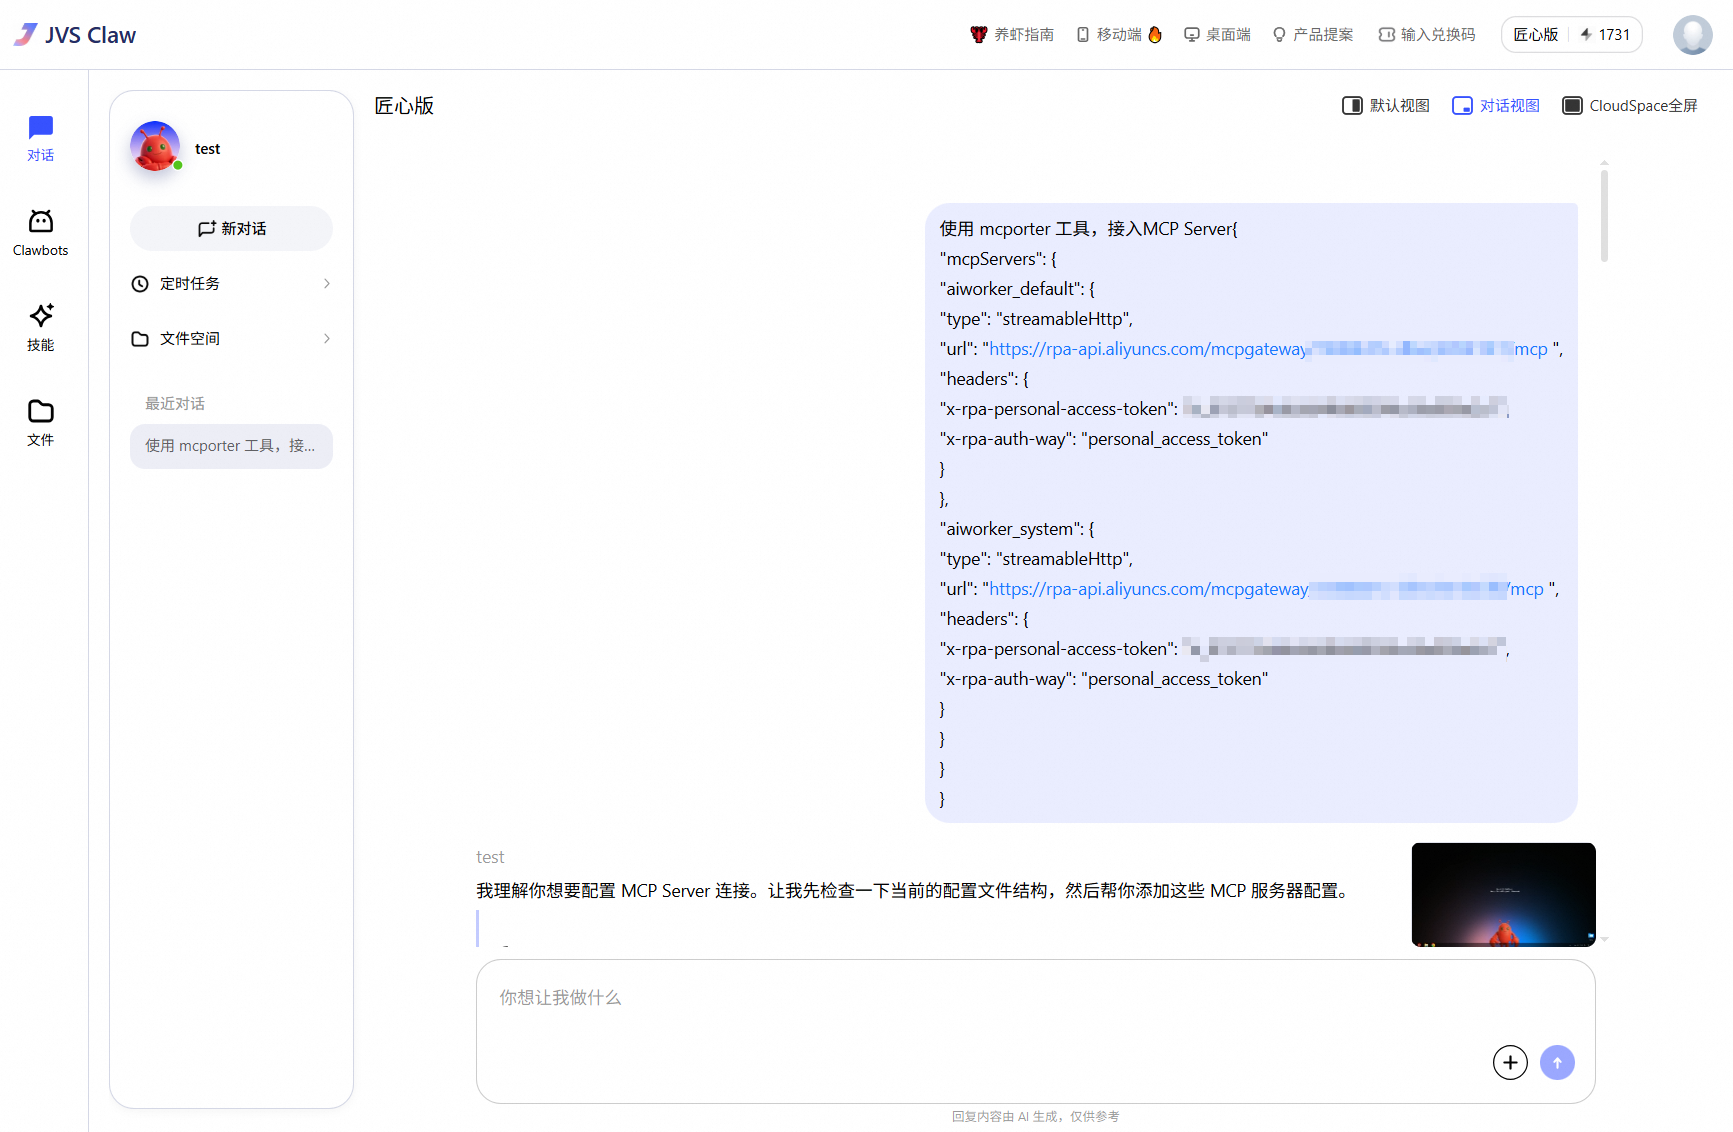Focus the 你想让我做什么 message input
This screenshot has height=1132, width=1733.
tap(1035, 1031)
